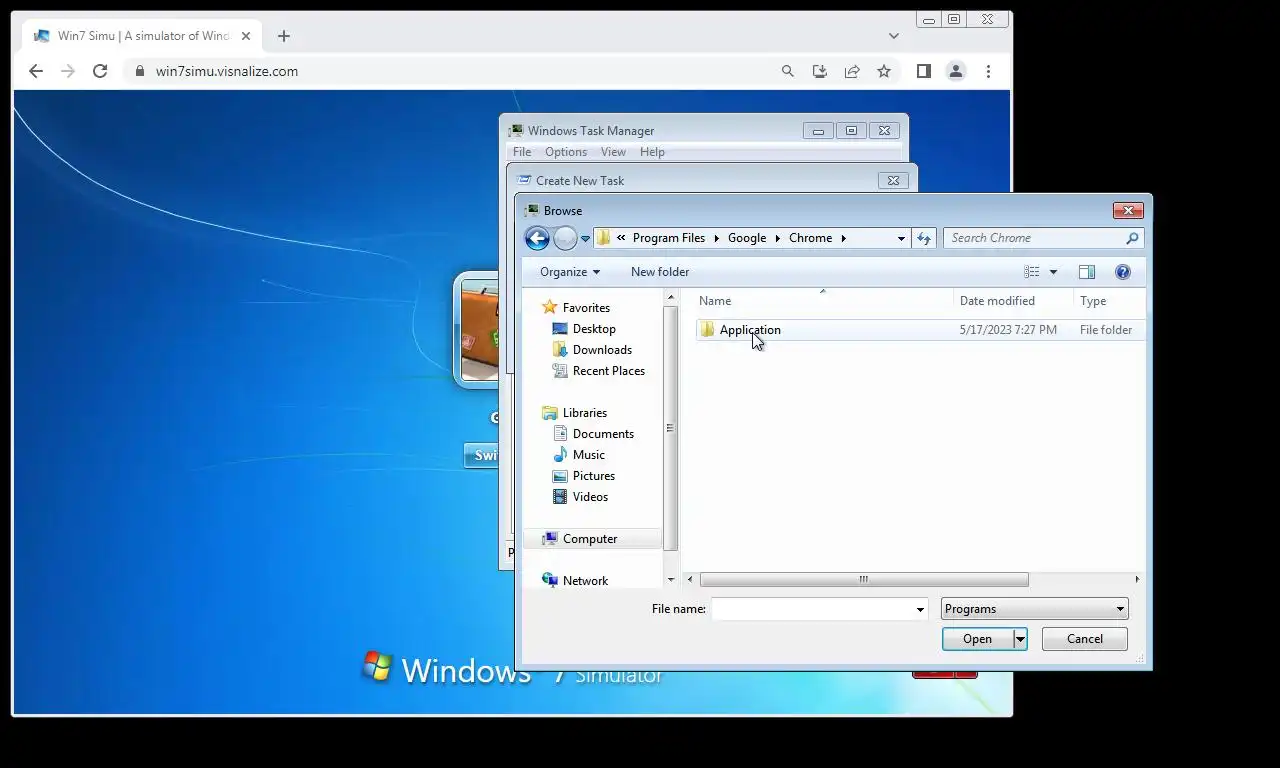Viewport: 1280px width, 768px height.
Task: Toggle the preview pane icon
Action: coord(1087,272)
